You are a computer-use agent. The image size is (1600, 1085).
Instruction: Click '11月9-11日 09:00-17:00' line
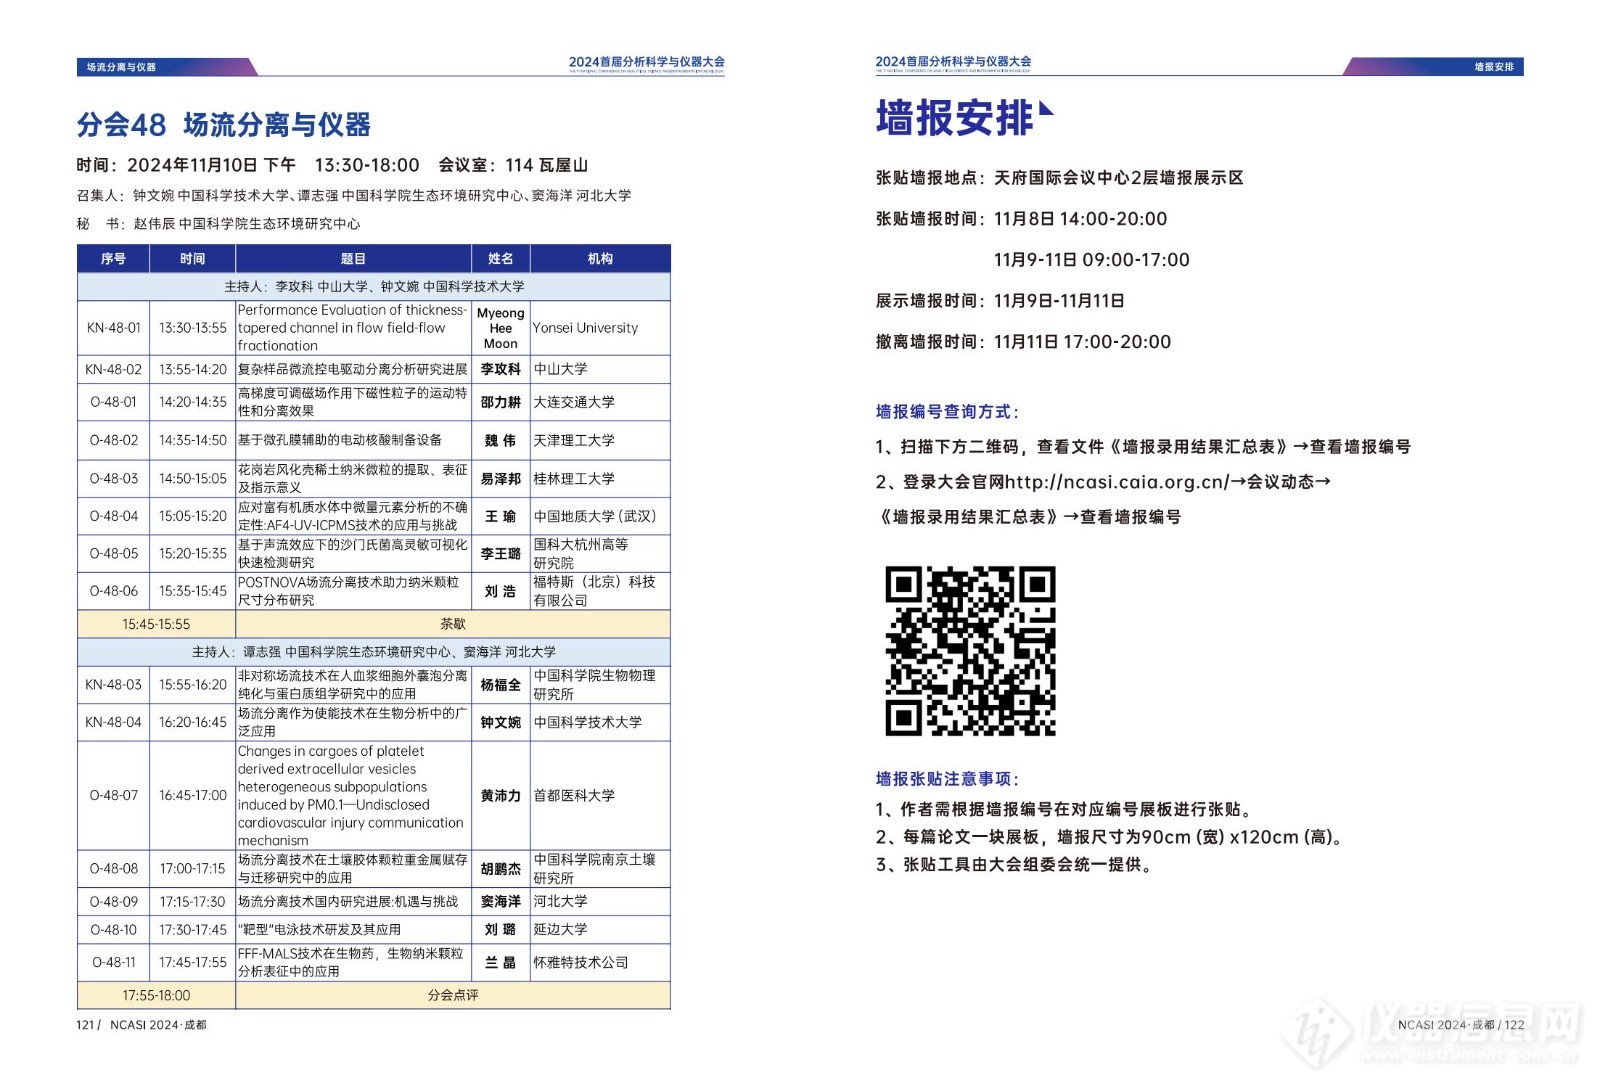[x=1091, y=260]
